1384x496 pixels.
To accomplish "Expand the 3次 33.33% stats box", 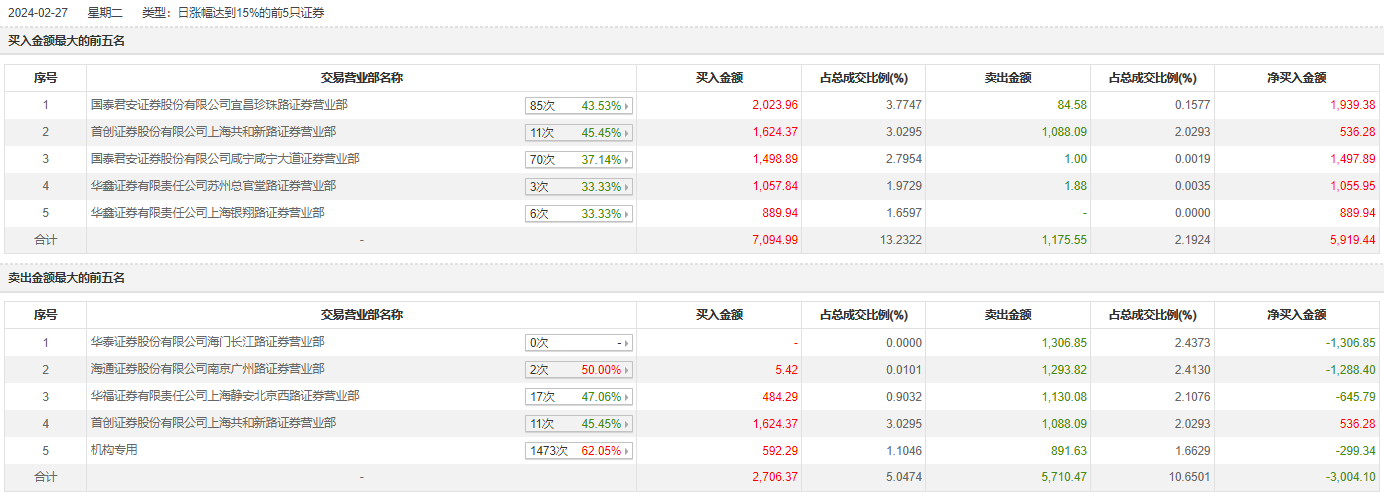I will (579, 187).
